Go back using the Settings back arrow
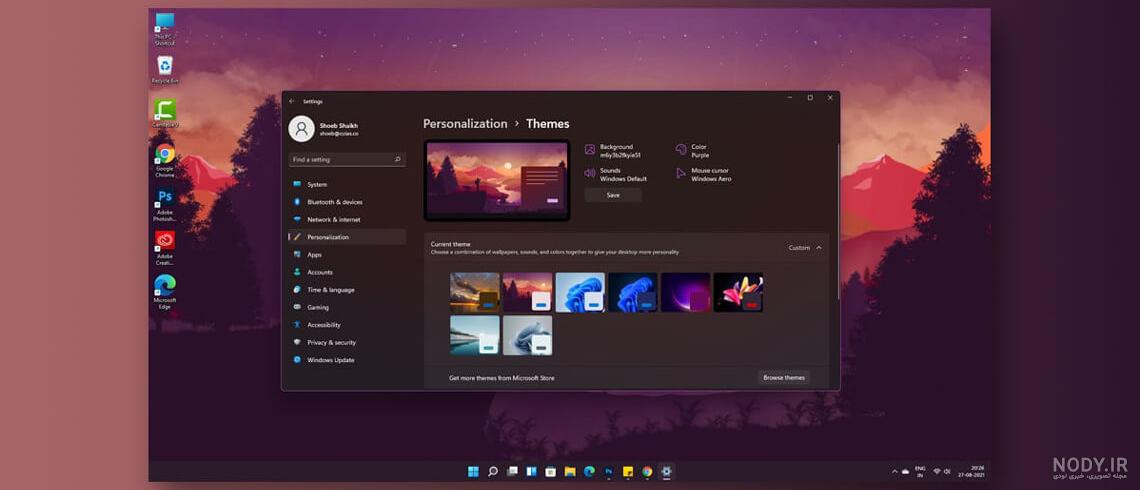 coord(292,101)
